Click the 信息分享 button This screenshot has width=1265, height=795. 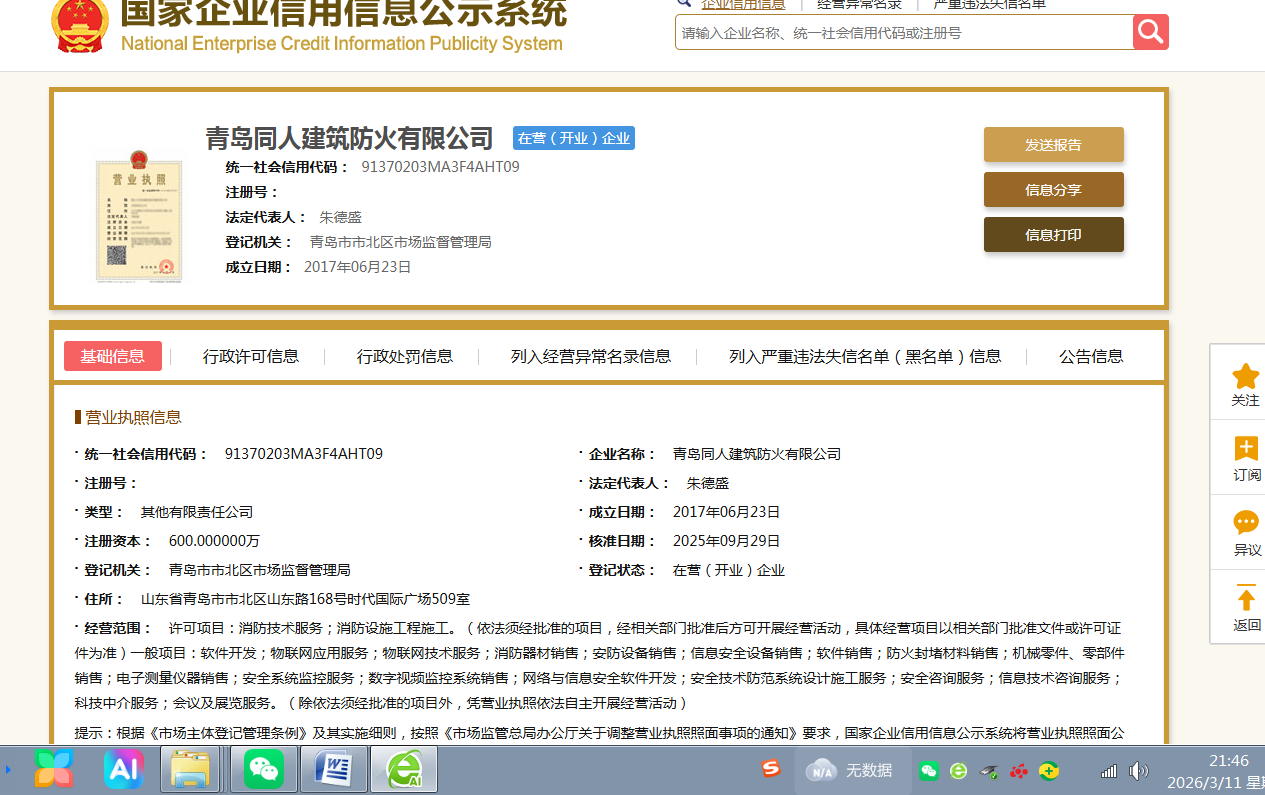point(1053,190)
